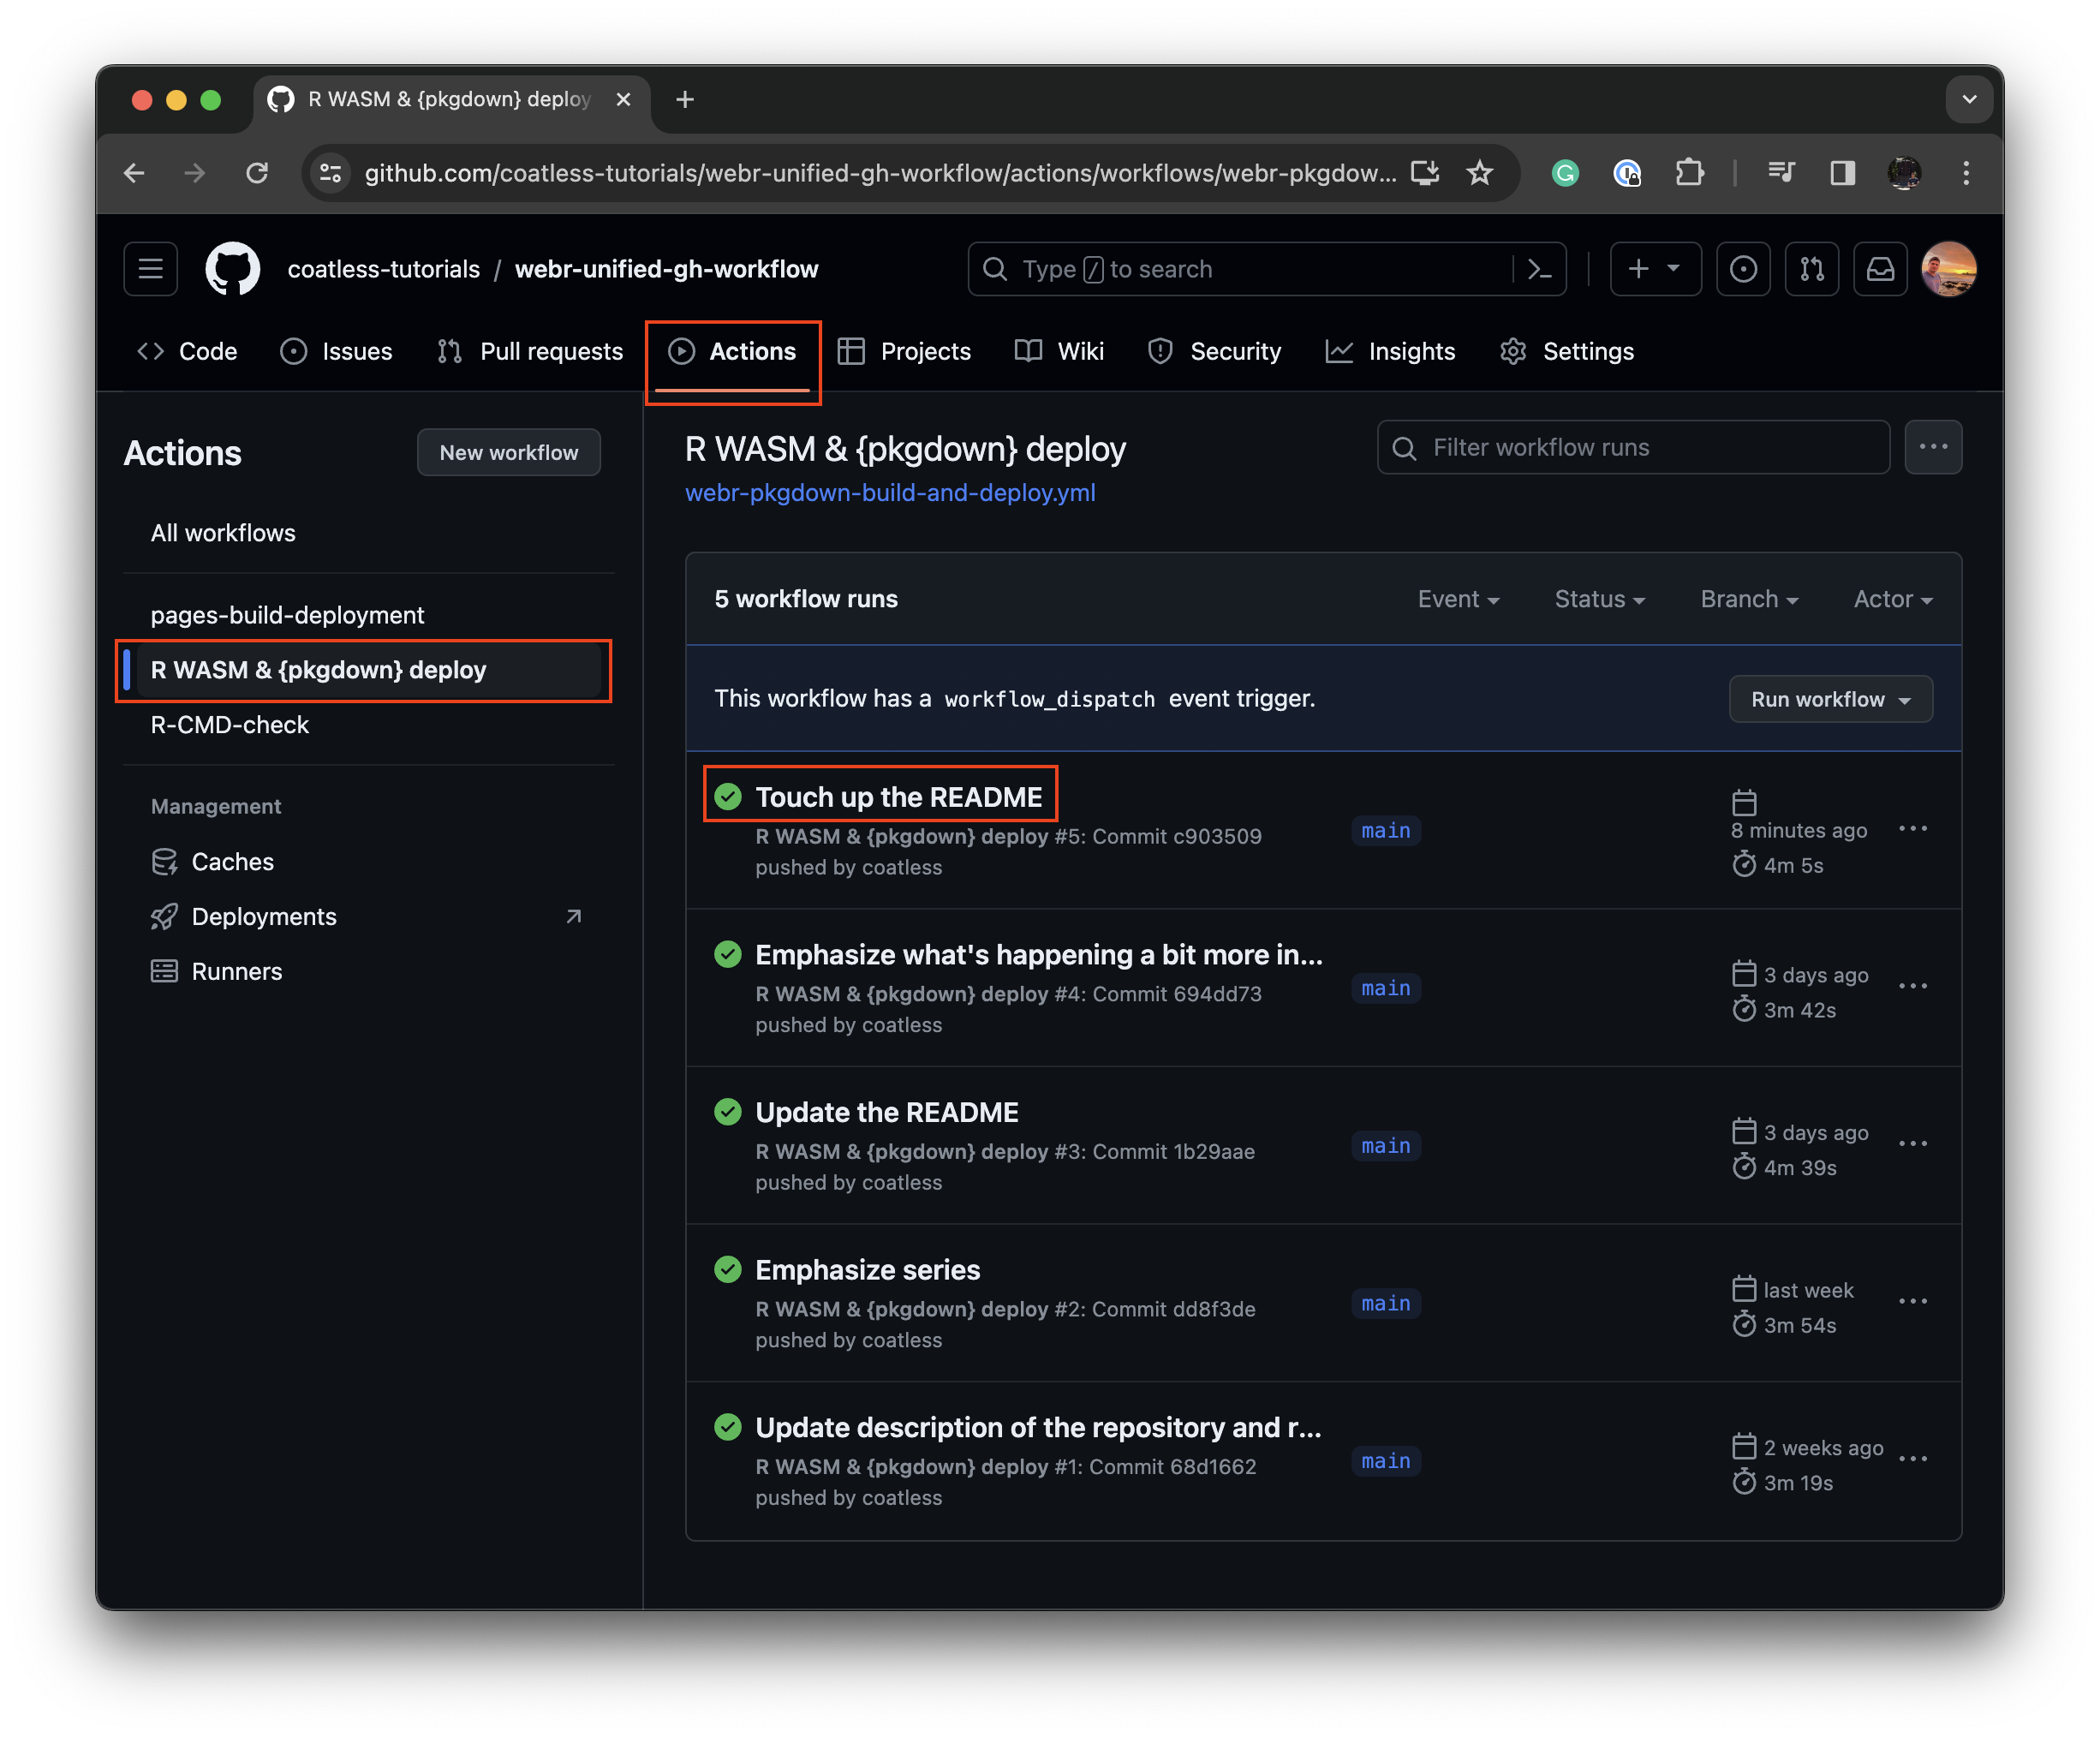Open the browser Extensions puzzle icon
The width and height of the screenshot is (2100, 1737).
coord(1689,173)
